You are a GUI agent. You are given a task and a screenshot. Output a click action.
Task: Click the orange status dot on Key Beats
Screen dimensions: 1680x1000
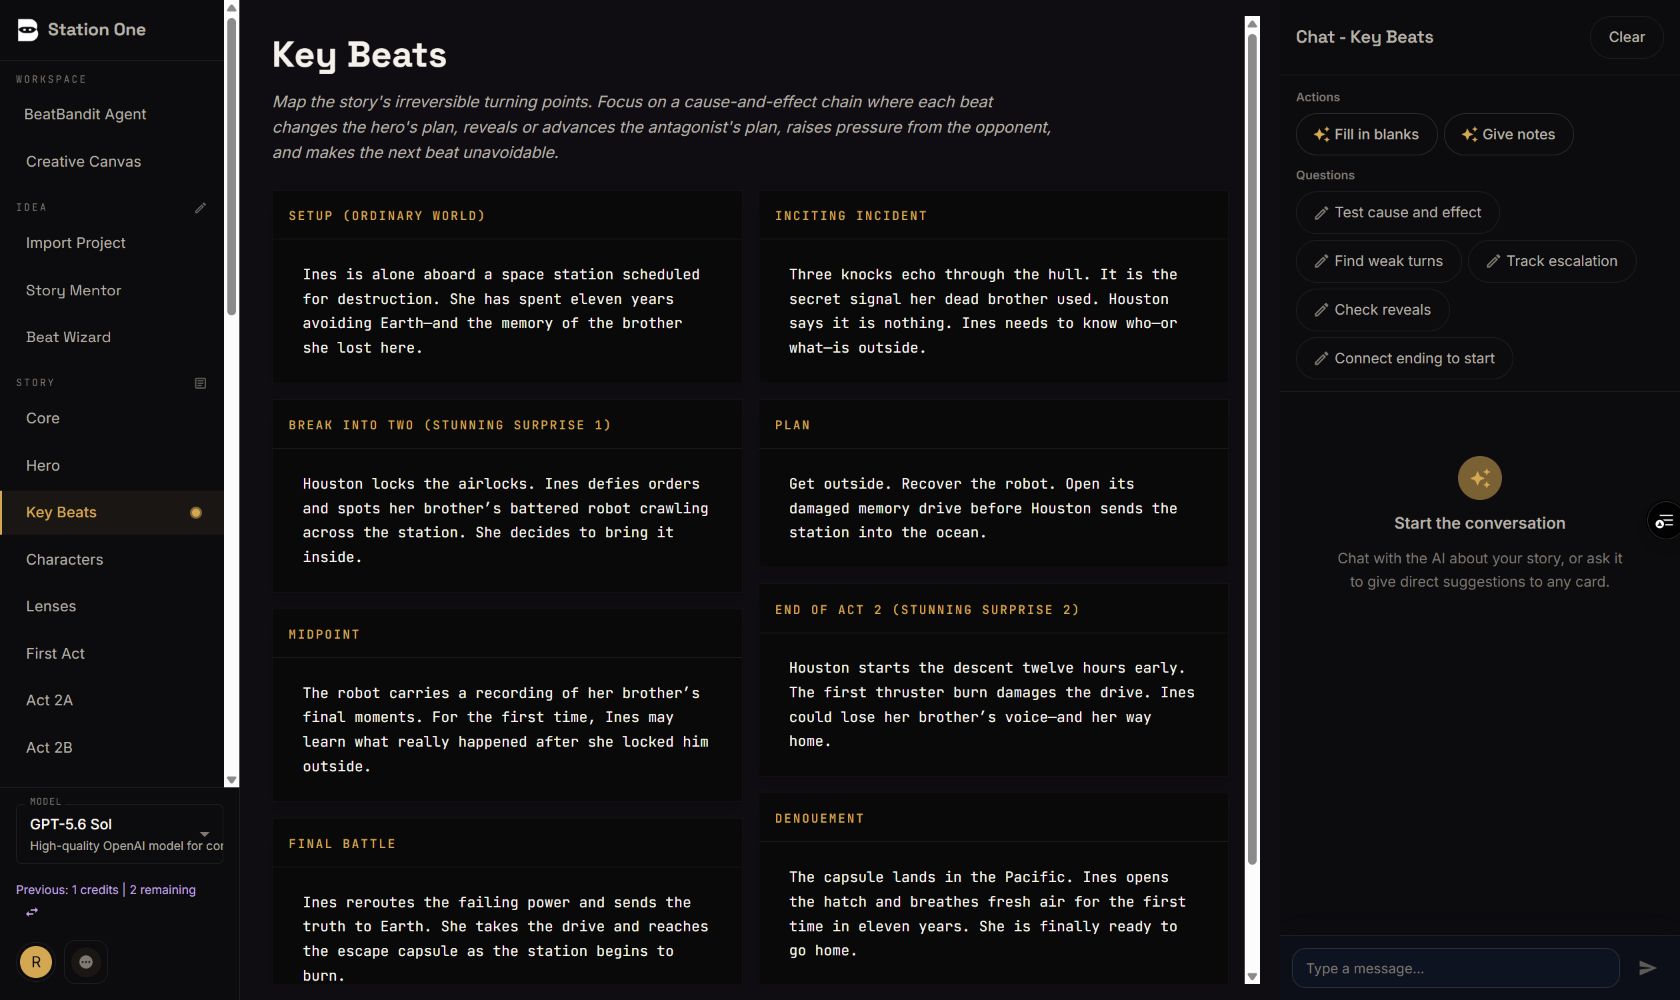[x=196, y=513]
